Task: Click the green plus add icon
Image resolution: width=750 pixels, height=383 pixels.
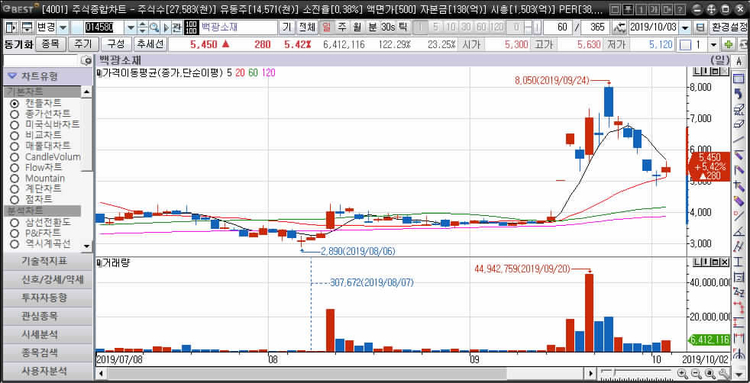Action: pos(729,45)
